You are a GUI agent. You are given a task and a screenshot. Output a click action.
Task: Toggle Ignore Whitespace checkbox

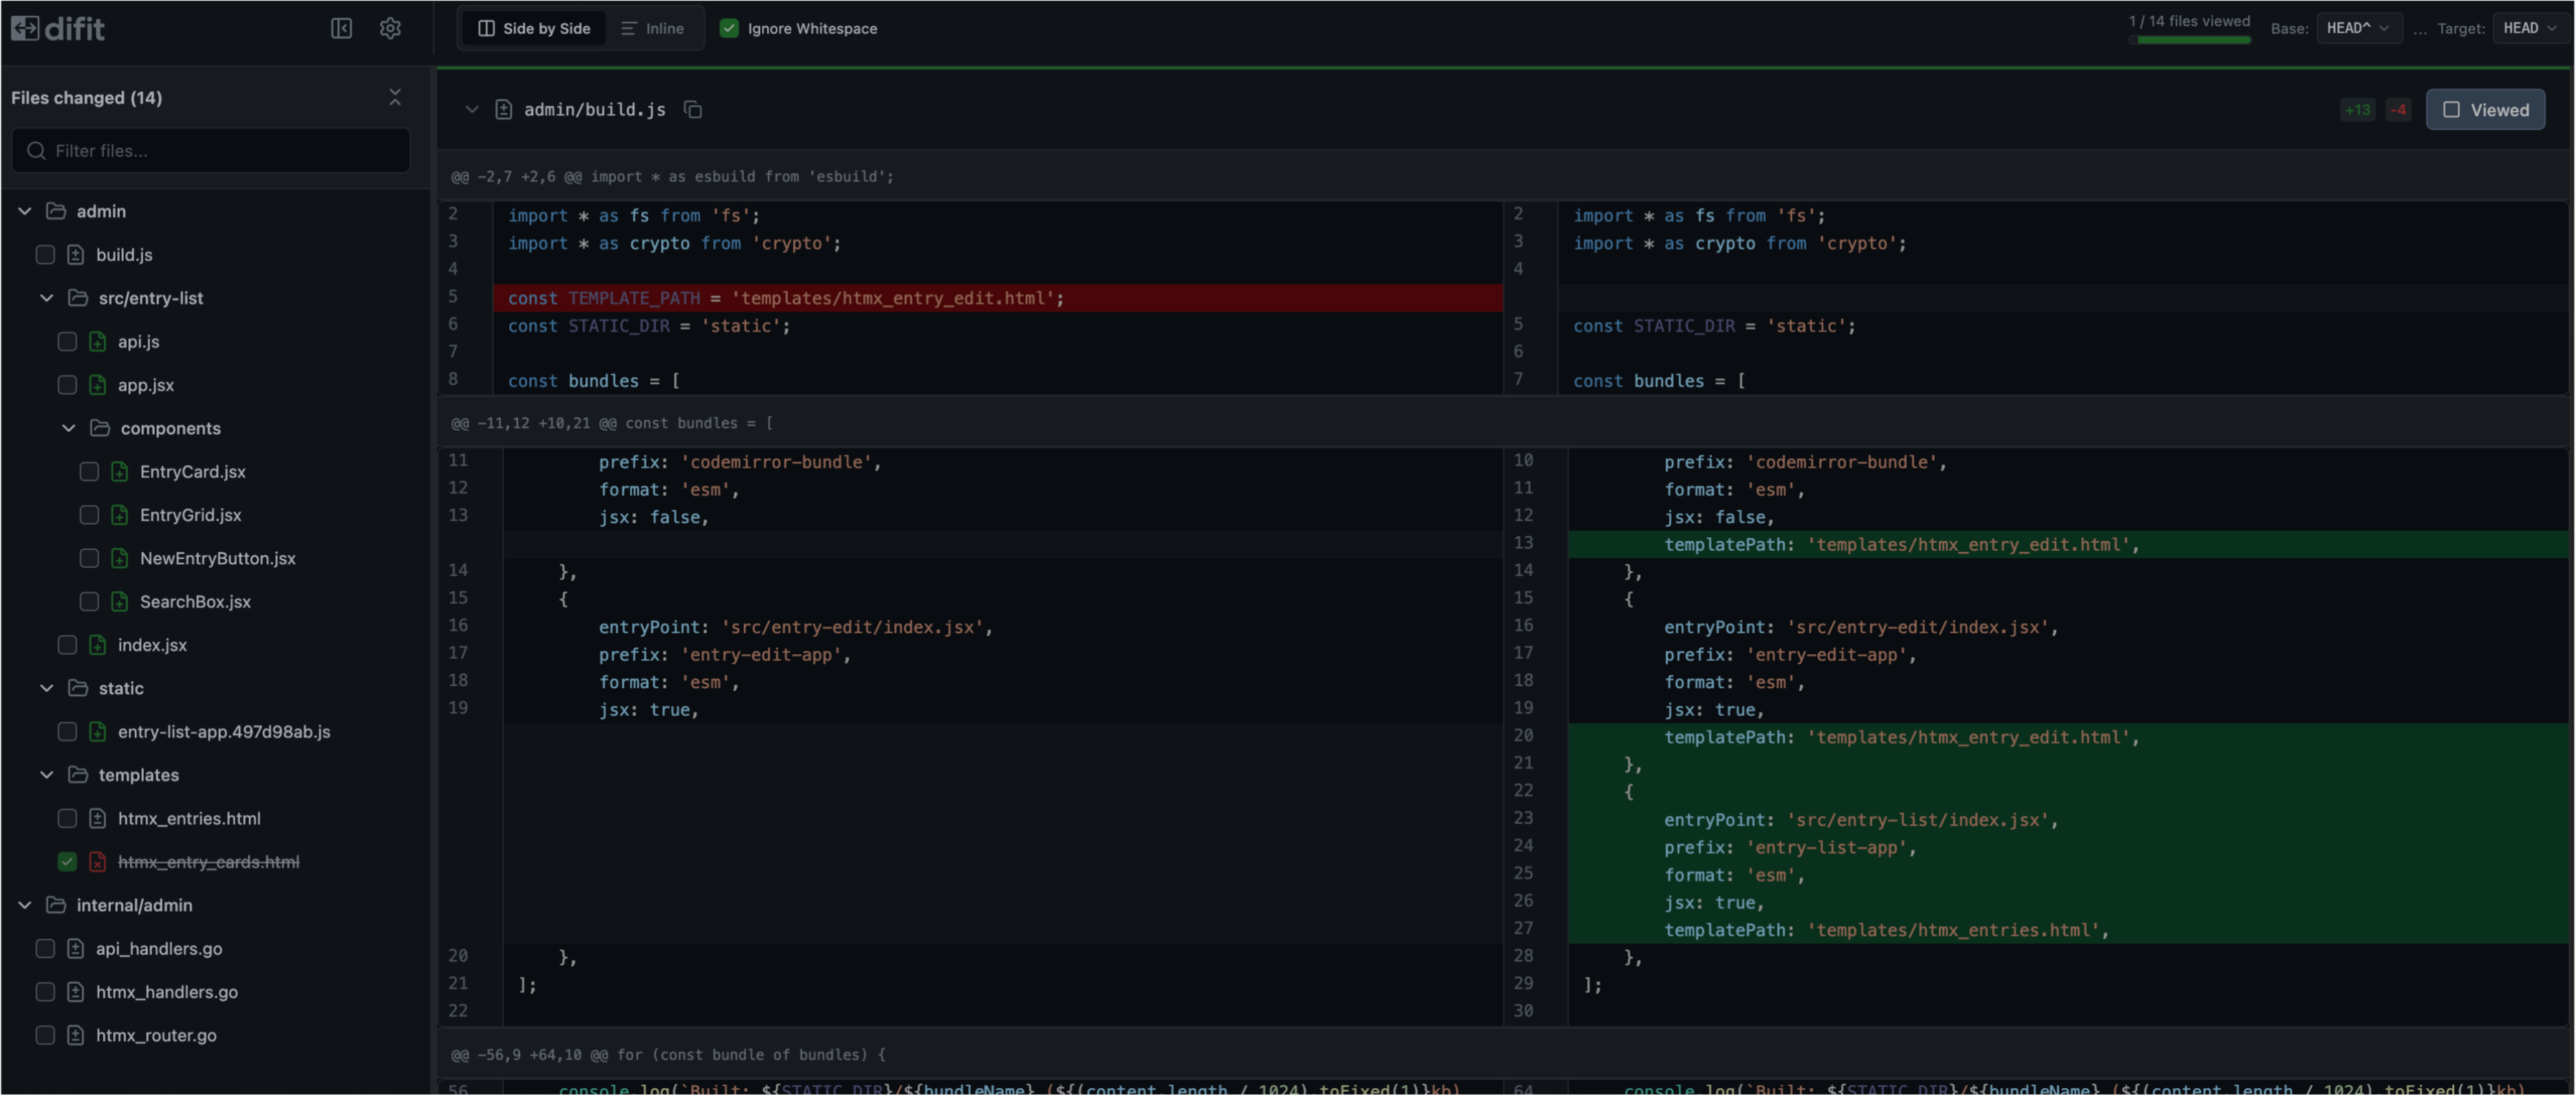pos(729,28)
